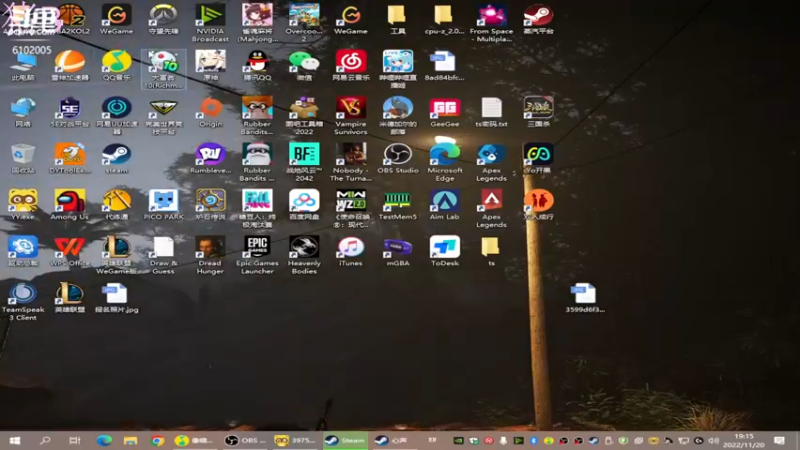
Task: Open Edge from the taskbar
Action: pyautogui.click(x=105, y=440)
